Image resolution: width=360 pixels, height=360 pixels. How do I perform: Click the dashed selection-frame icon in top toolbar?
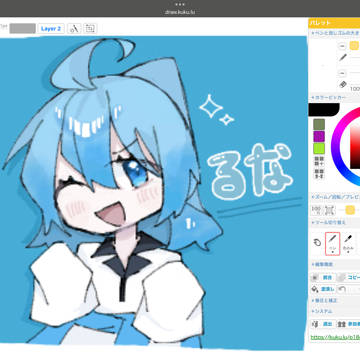click(x=90, y=29)
